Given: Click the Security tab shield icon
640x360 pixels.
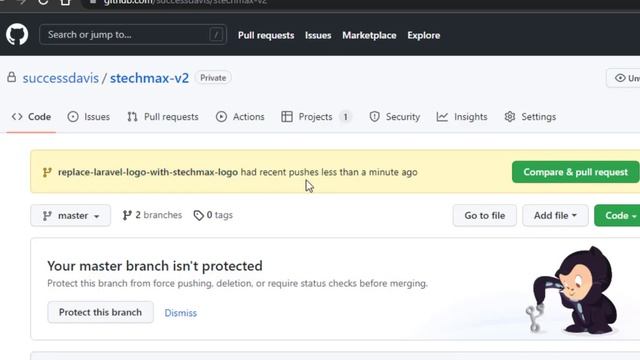Looking at the screenshot, I should coord(374,117).
